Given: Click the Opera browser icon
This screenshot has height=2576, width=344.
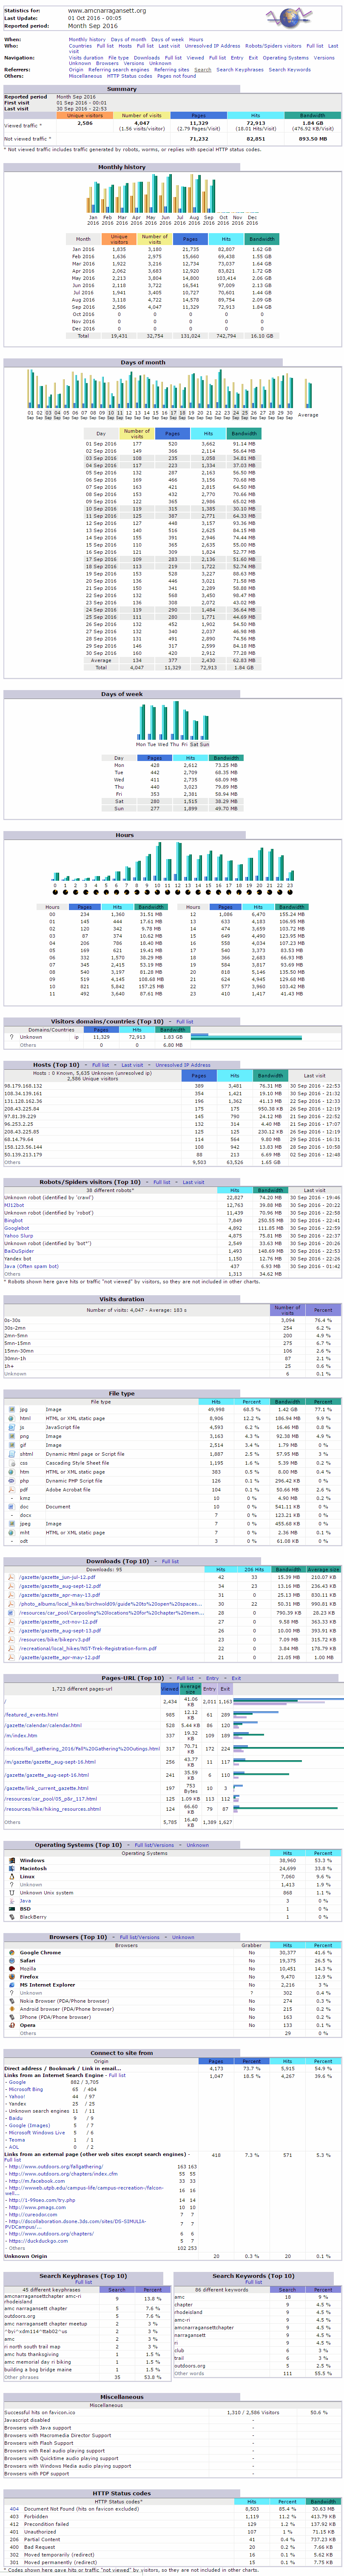Looking at the screenshot, I should pyautogui.click(x=10, y=2024).
